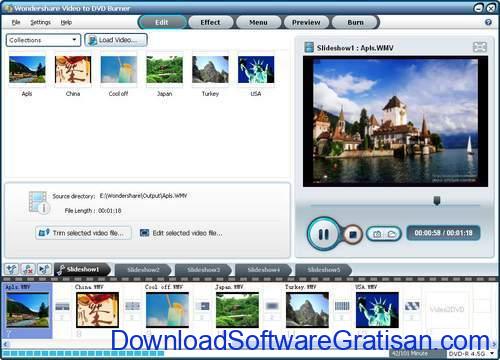500x360 pixels.
Task: Select the Slideshow3 title tab
Action: coord(203,270)
